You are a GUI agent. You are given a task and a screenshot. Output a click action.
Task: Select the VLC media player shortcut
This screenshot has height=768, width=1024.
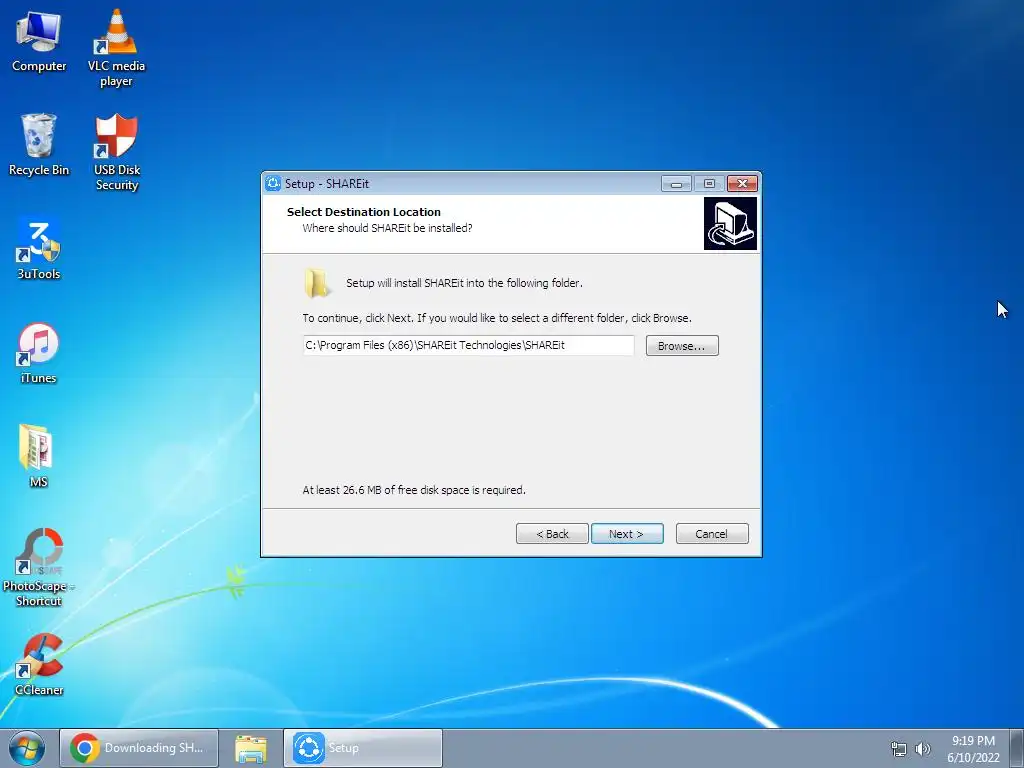[116, 47]
